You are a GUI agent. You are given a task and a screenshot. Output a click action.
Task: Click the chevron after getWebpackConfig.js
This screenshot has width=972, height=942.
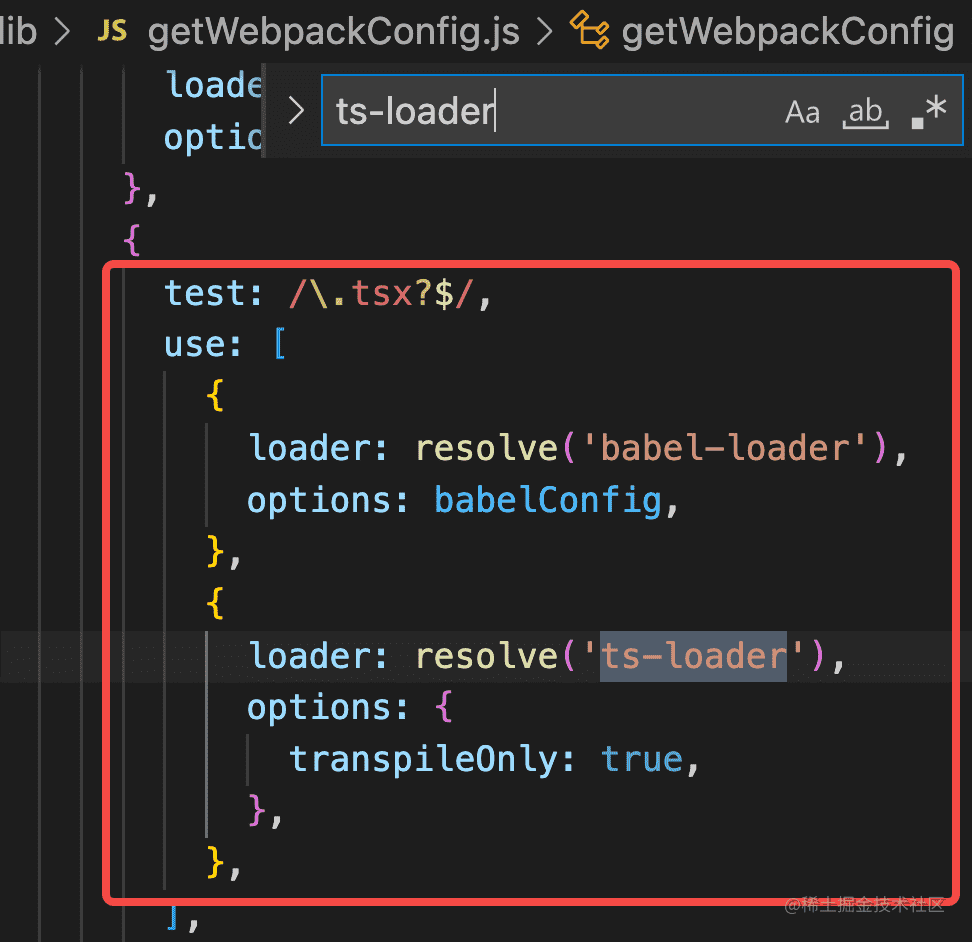(x=544, y=32)
